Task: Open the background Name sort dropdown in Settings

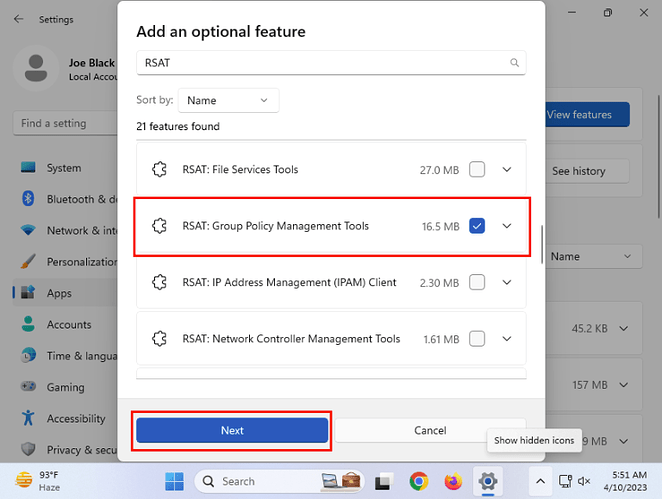Action: (x=594, y=256)
